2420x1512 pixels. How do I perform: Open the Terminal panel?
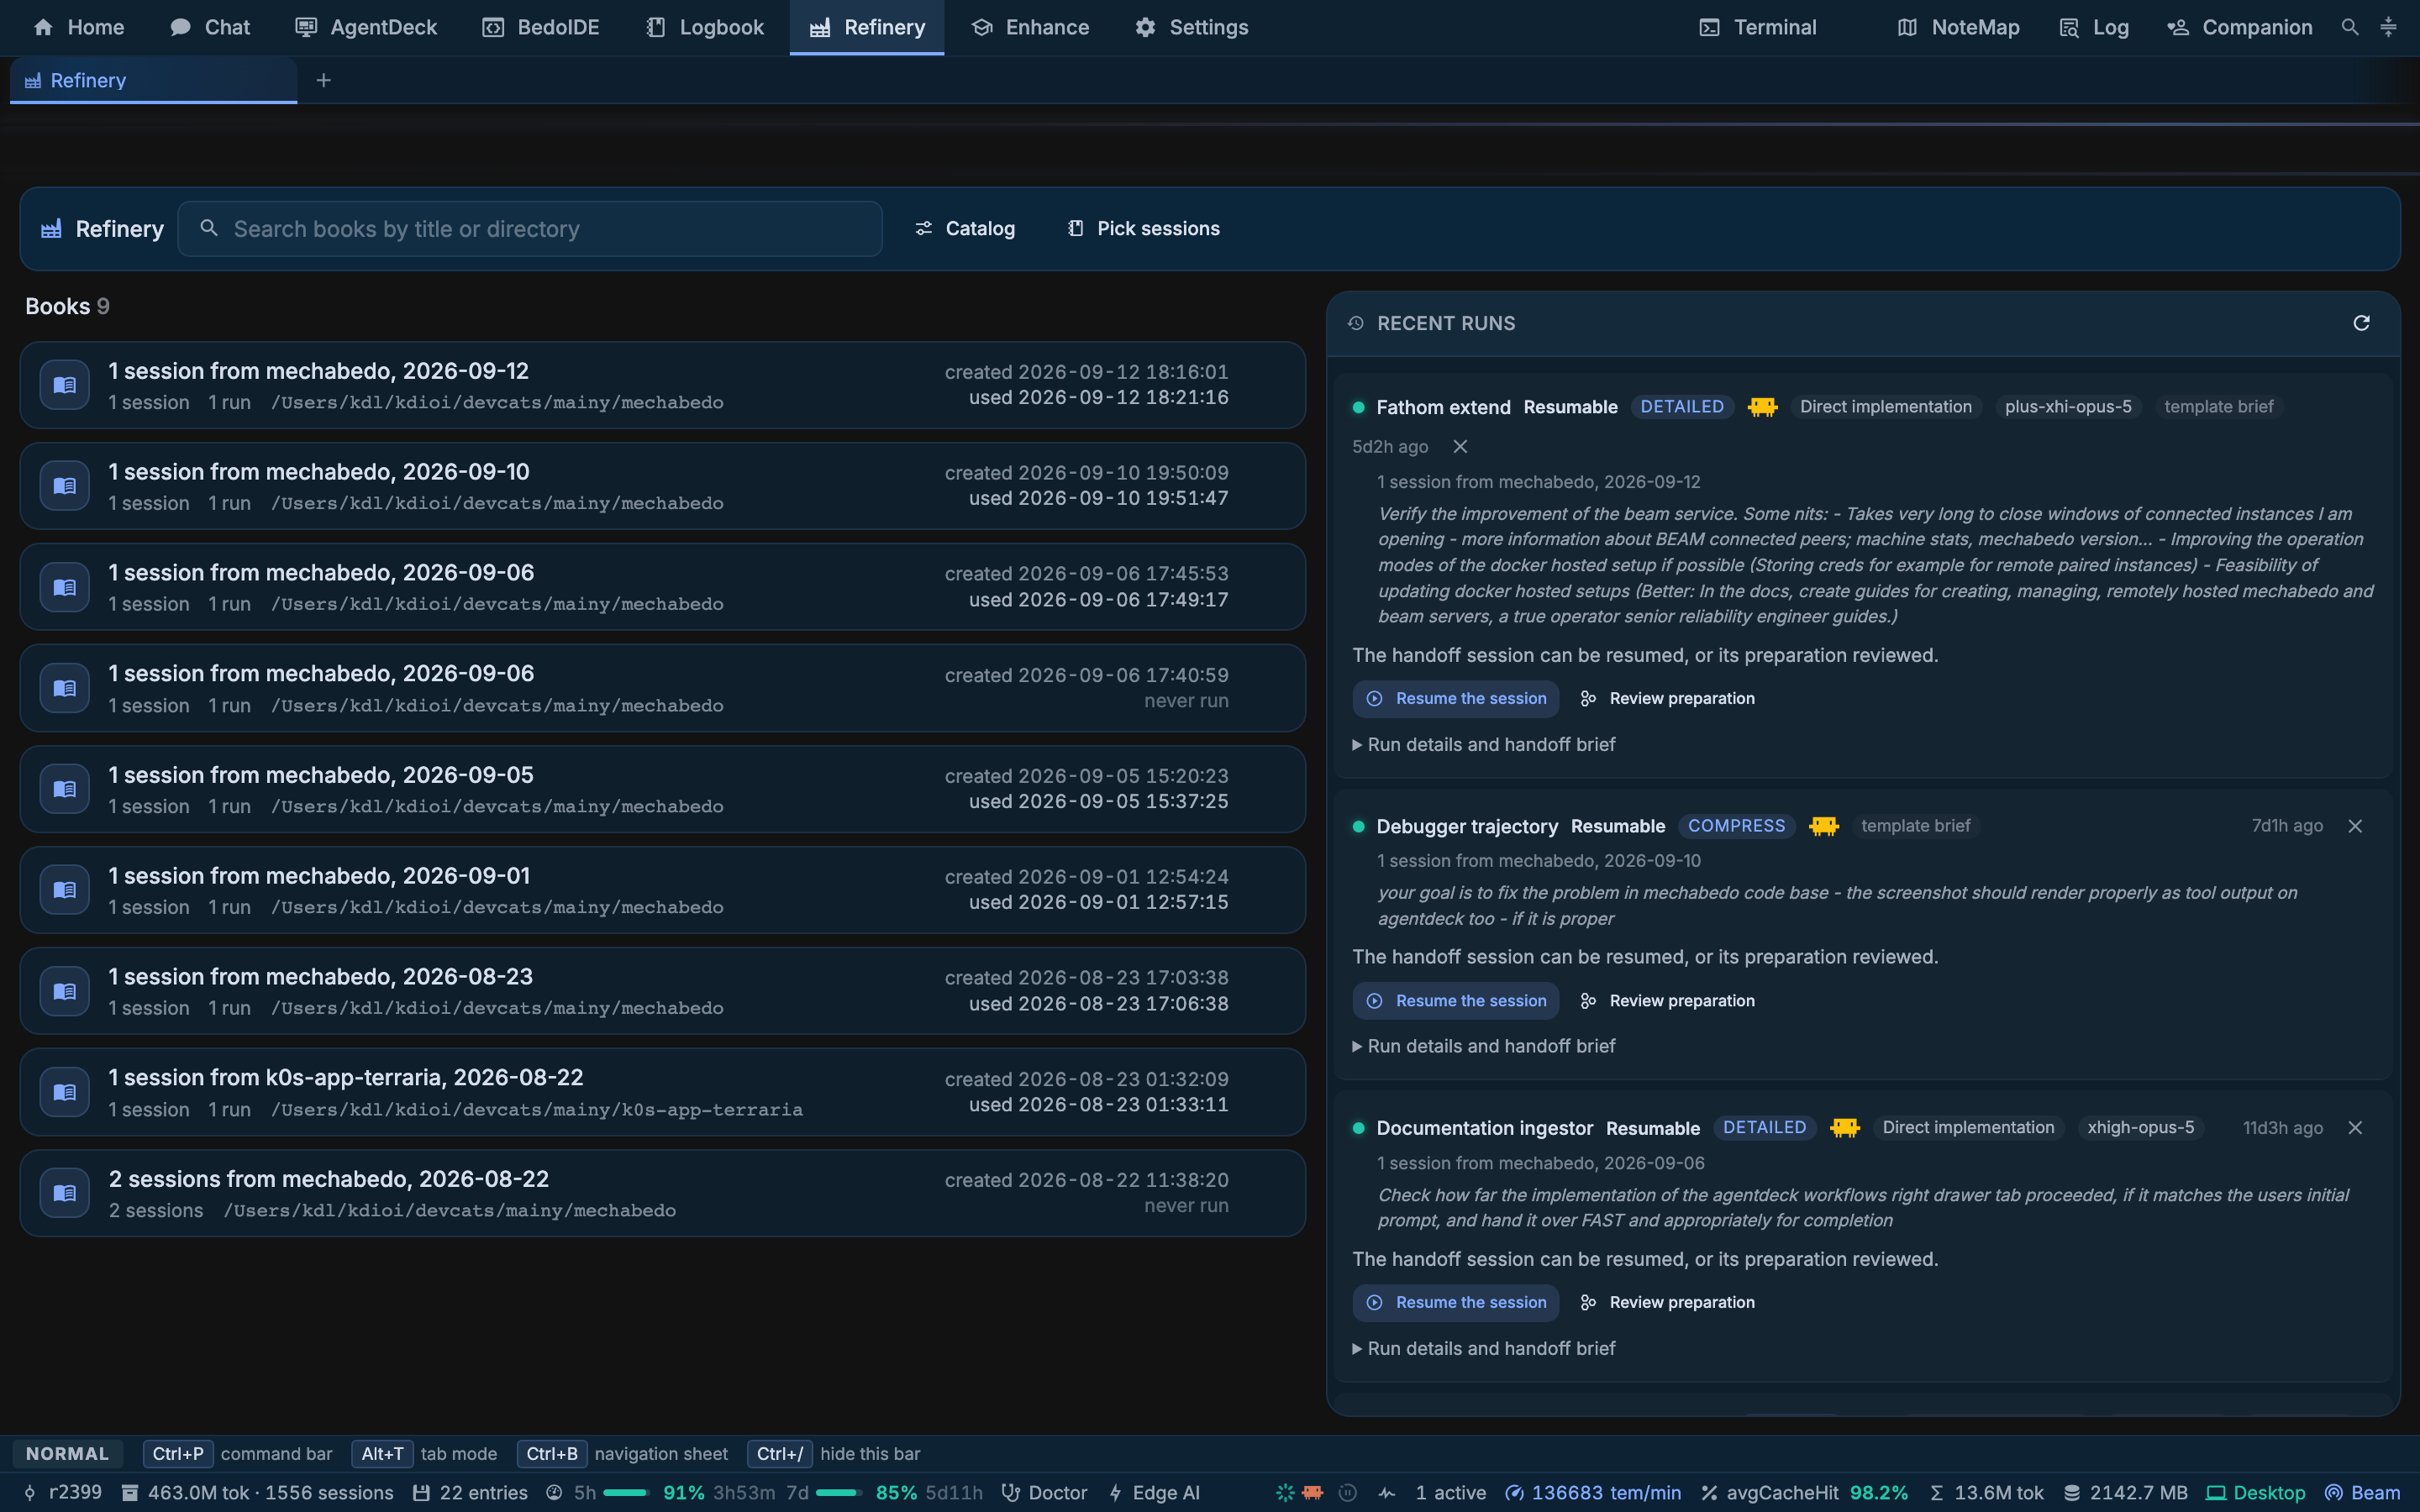[x=1758, y=27]
